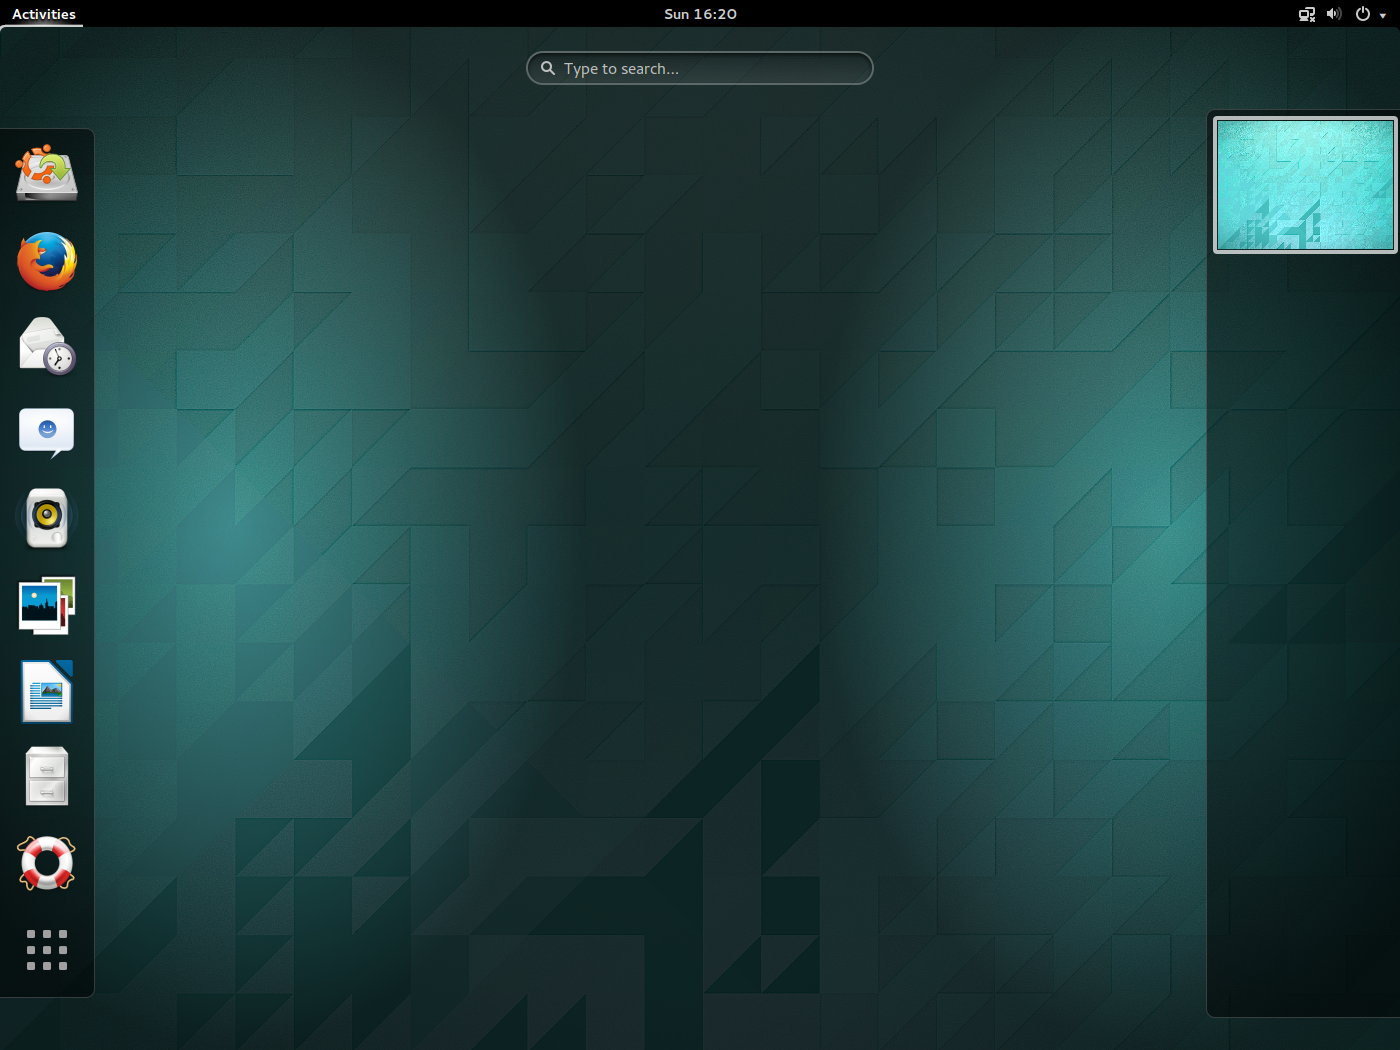Screen dimensions: 1400x1050
Task: Expand the system menu arrow
Action: (x=1383, y=15)
